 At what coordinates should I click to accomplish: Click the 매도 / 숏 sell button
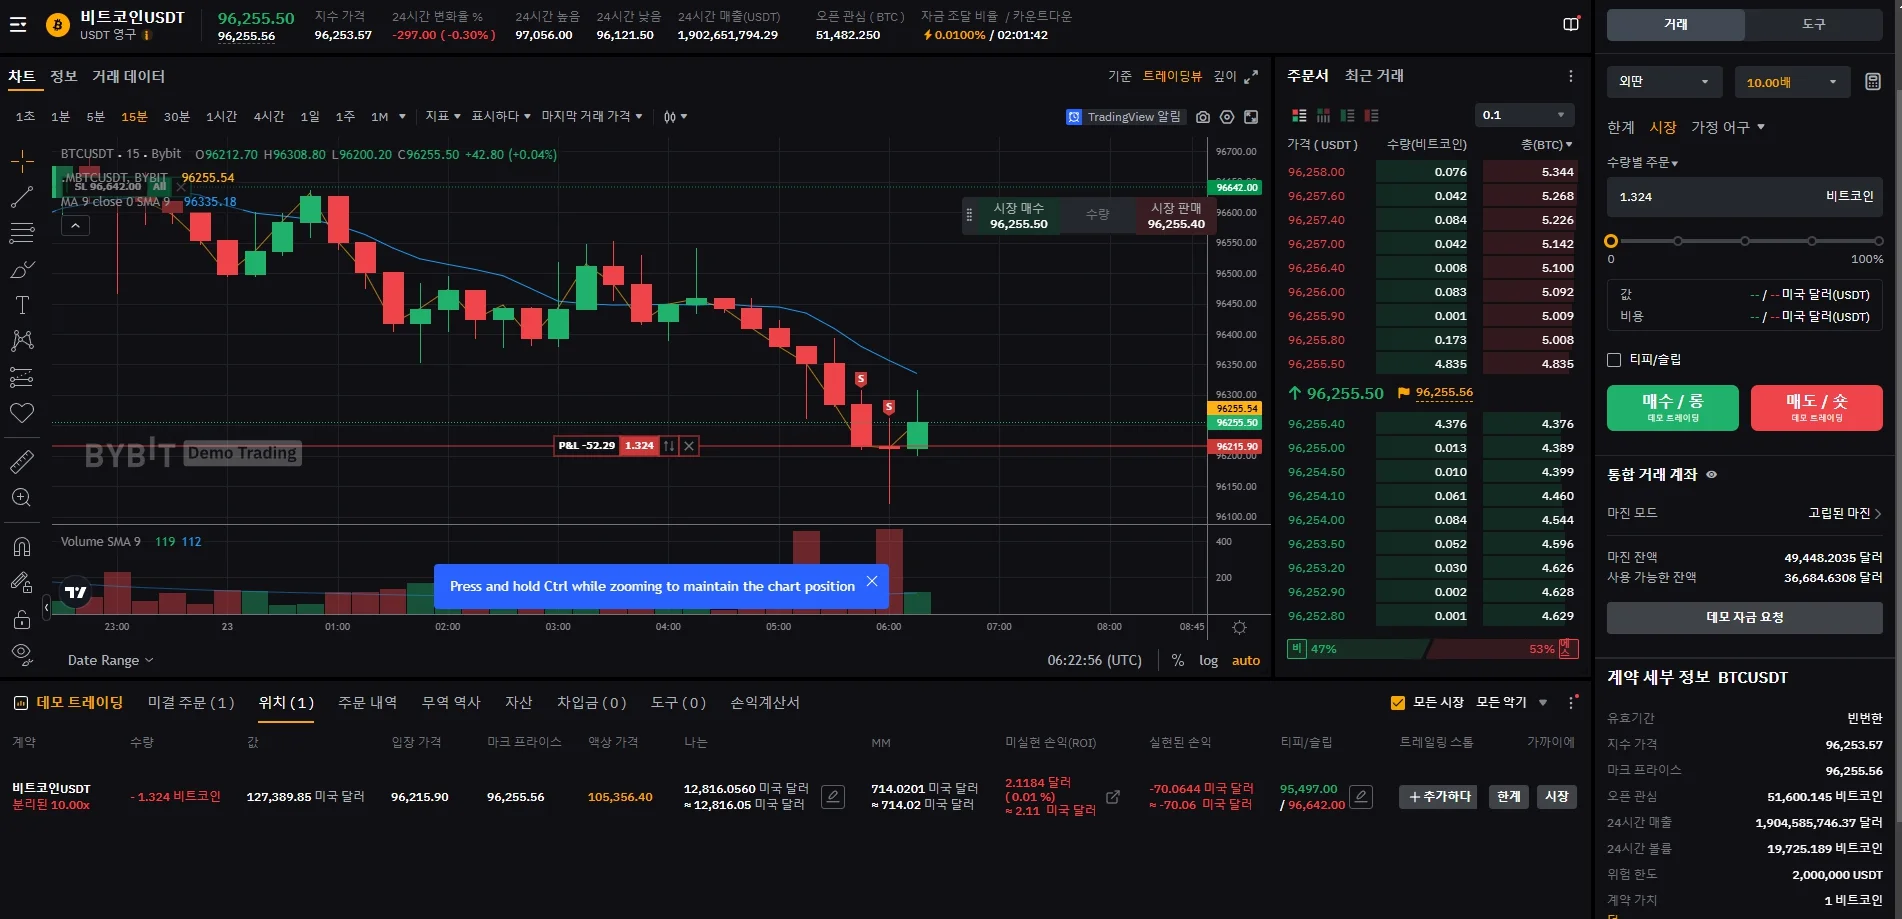pos(1816,407)
